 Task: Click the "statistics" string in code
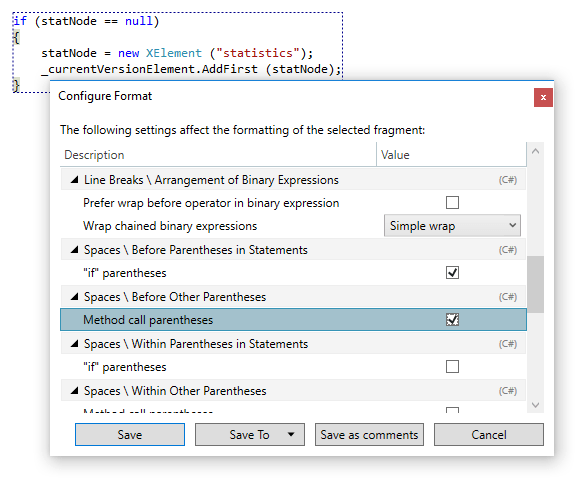(x=257, y=53)
